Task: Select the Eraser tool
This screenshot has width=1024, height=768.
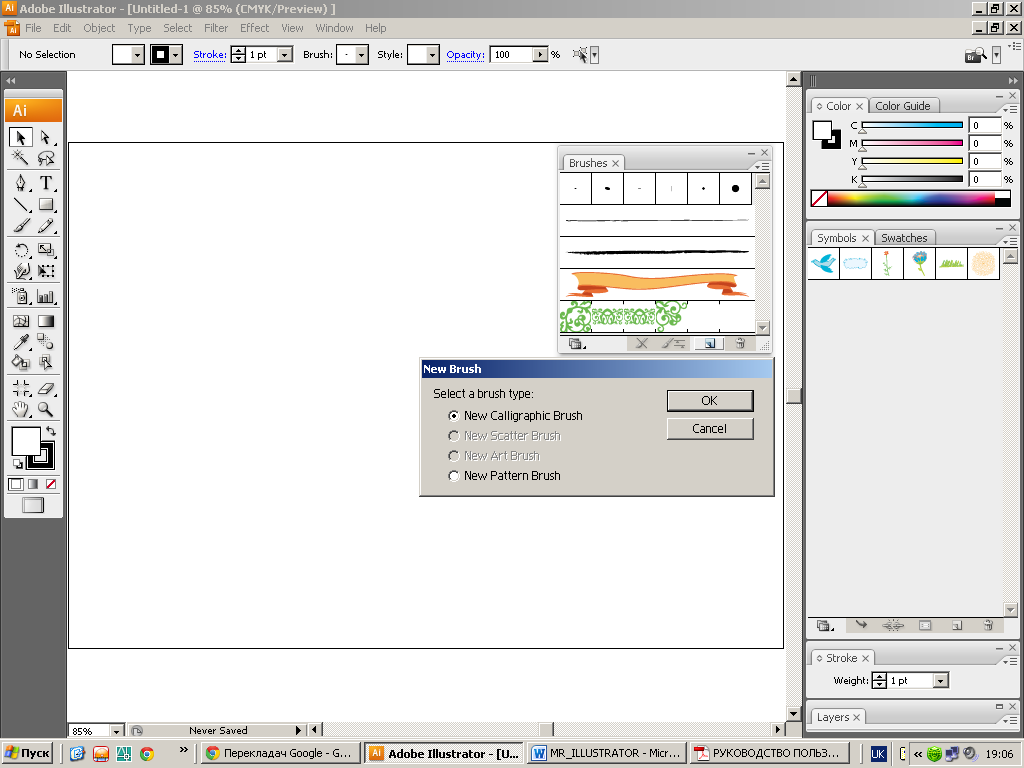Action: pyautogui.click(x=46, y=389)
